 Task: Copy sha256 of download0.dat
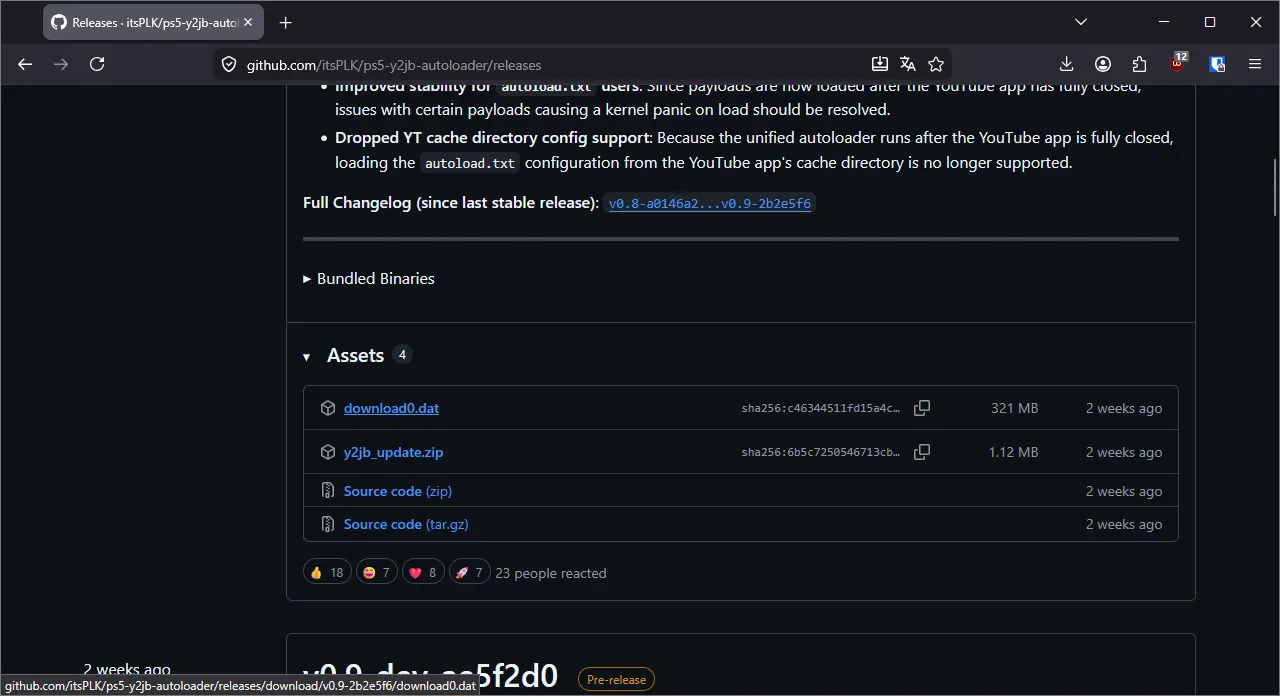[922, 408]
